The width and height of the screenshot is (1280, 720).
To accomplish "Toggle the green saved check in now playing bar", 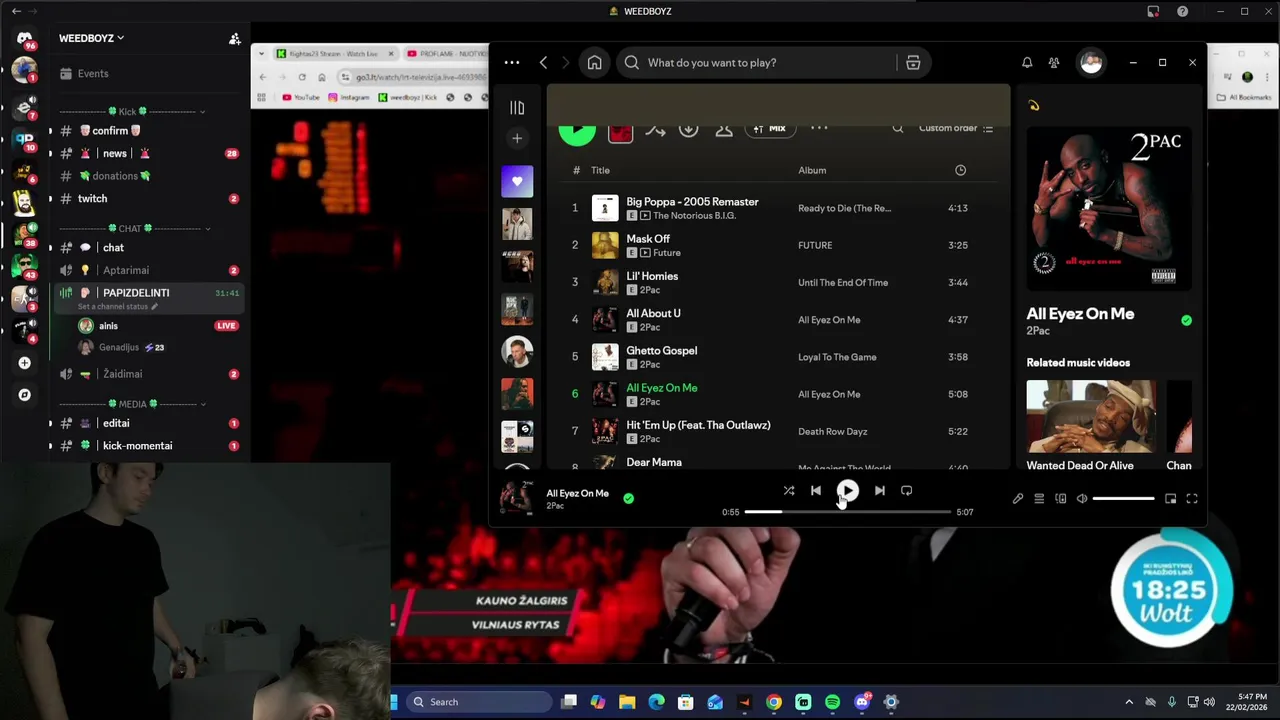I will tap(628, 498).
